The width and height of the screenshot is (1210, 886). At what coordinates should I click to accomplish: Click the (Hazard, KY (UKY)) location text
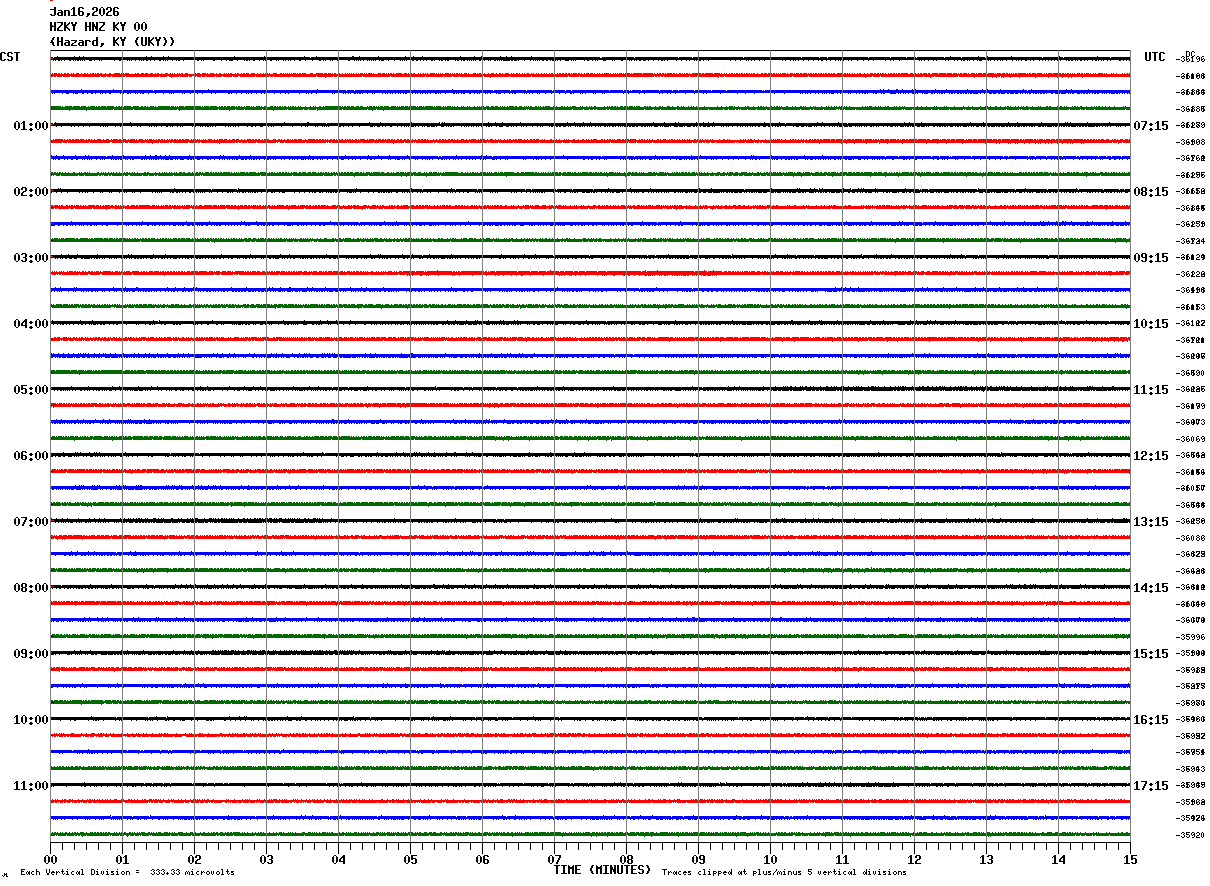112,42
